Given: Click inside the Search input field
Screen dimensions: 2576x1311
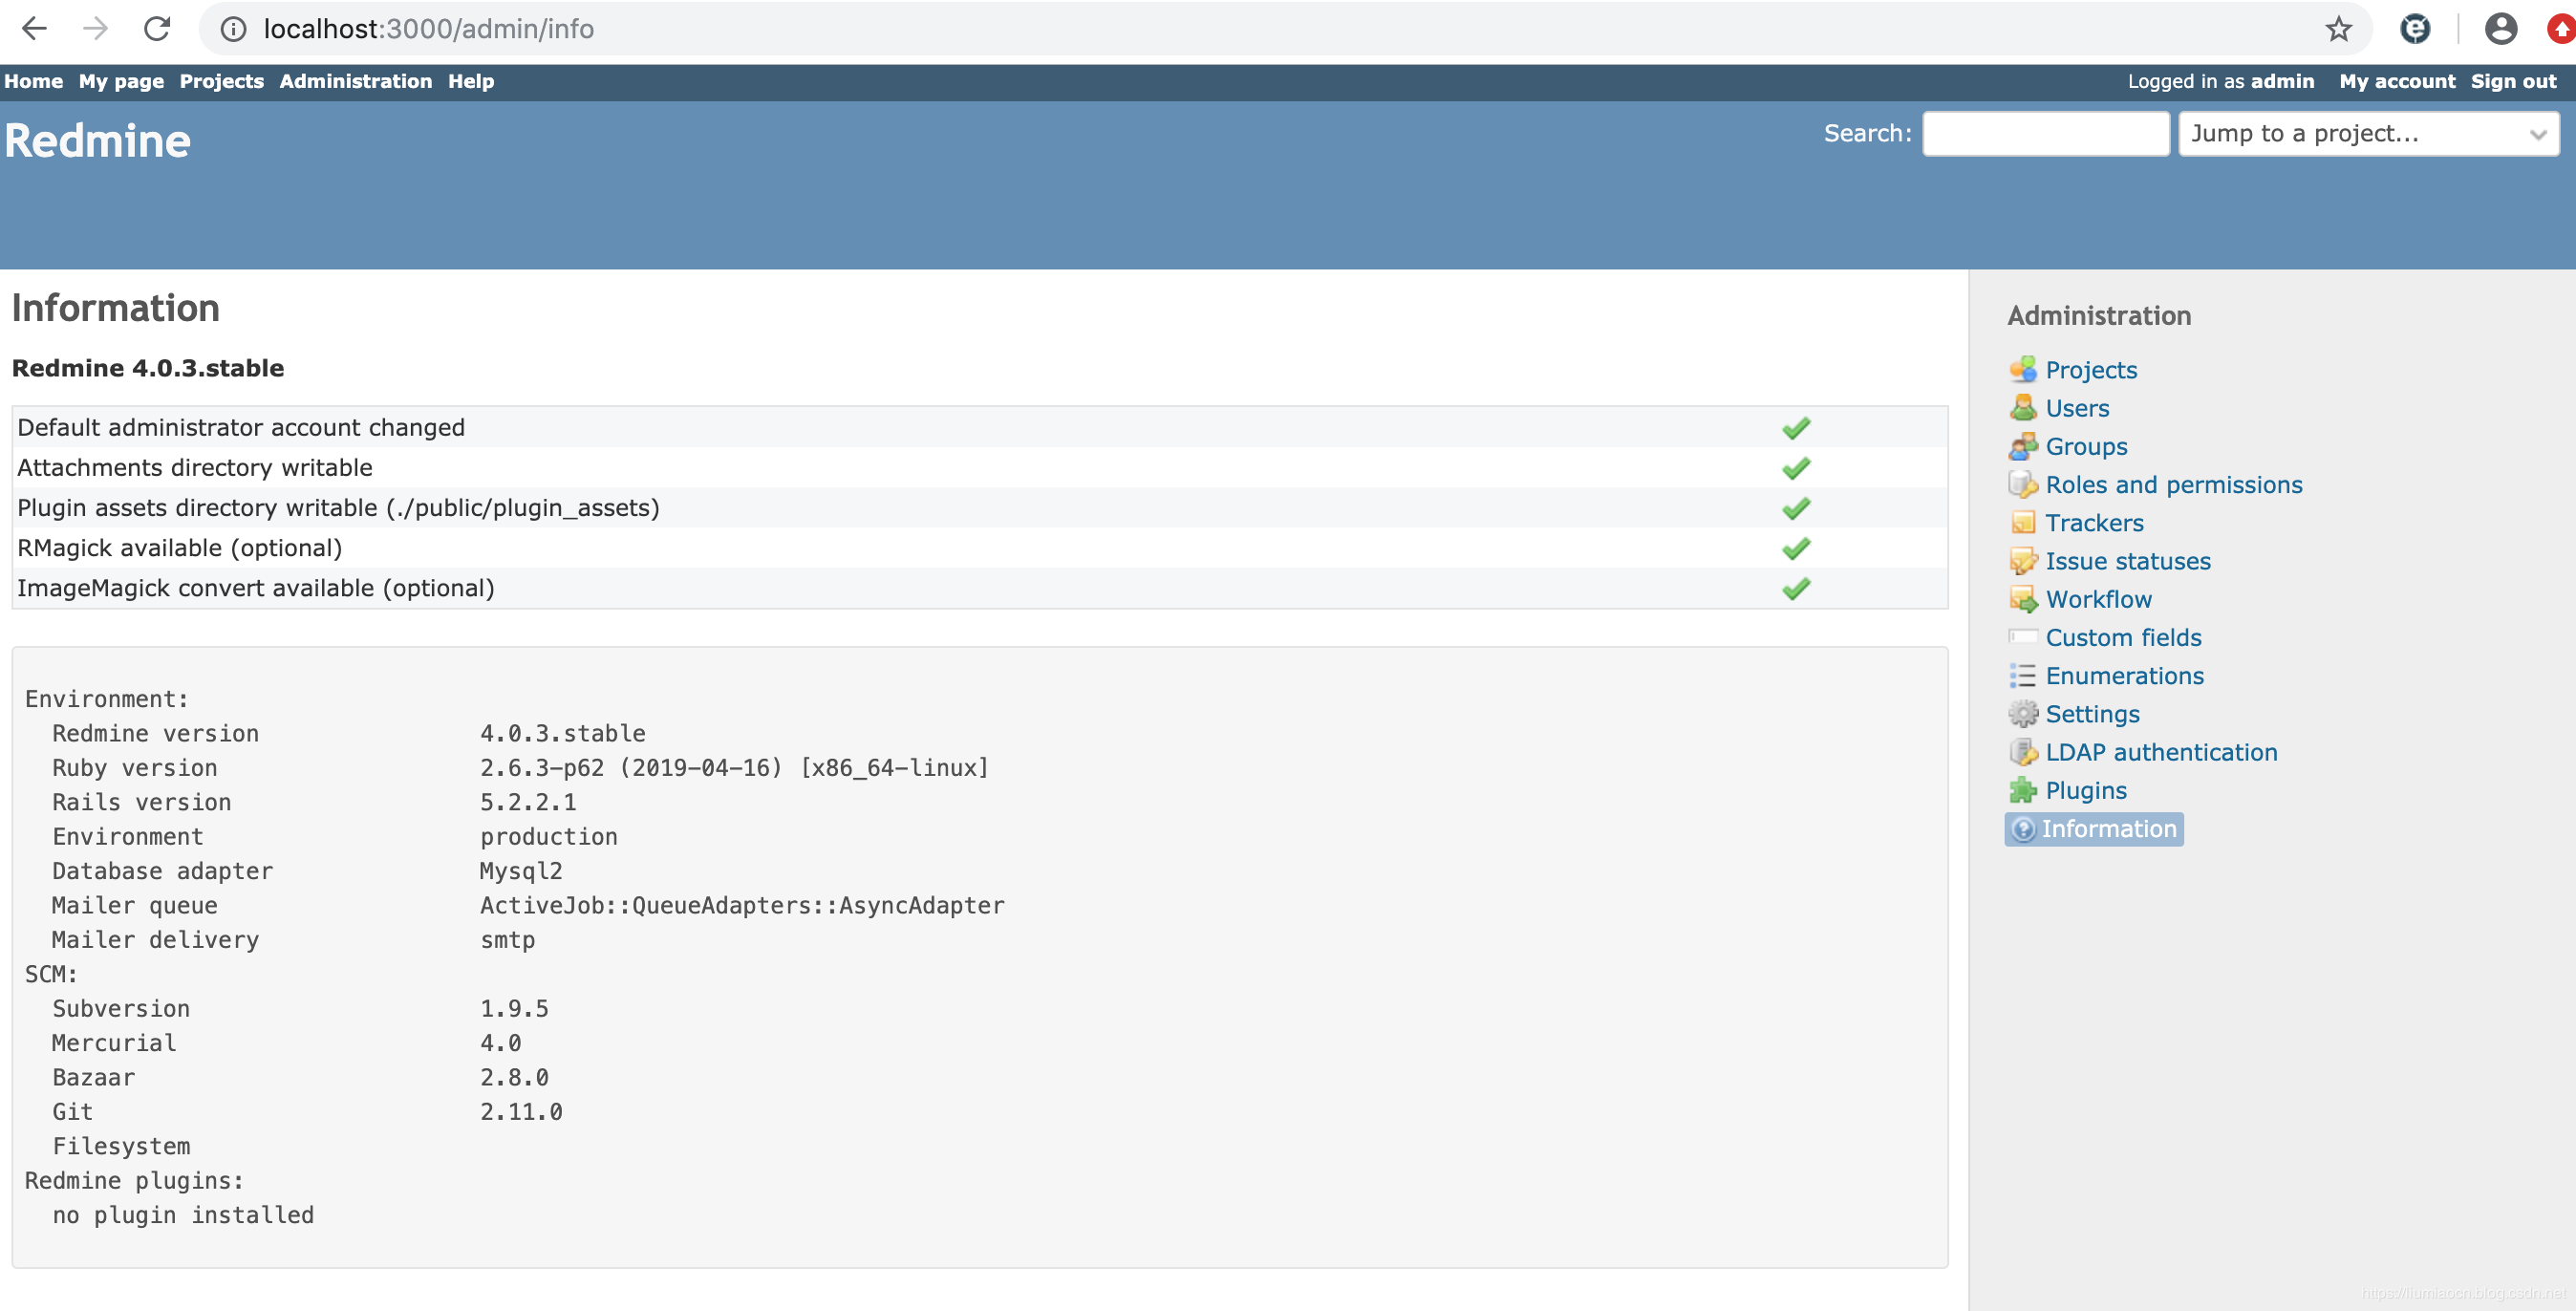Looking at the screenshot, I should tap(2045, 134).
